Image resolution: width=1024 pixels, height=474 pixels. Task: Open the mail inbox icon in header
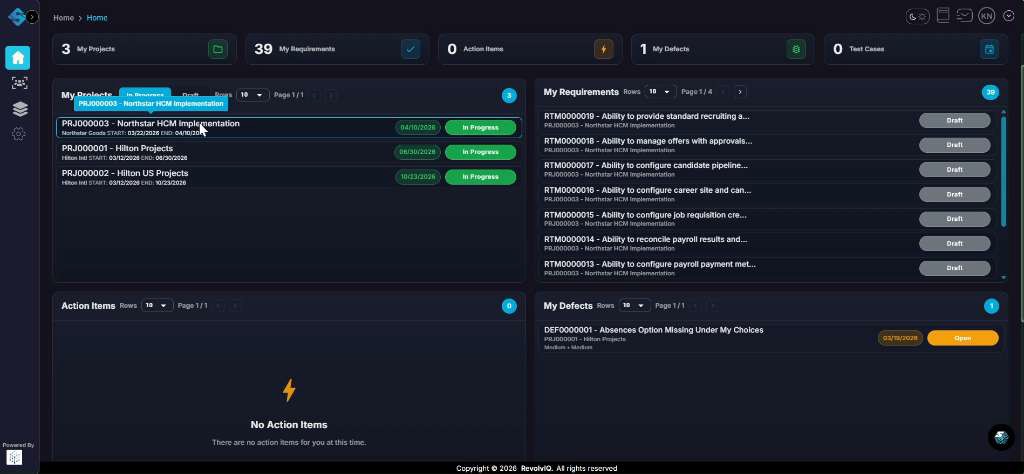965,16
